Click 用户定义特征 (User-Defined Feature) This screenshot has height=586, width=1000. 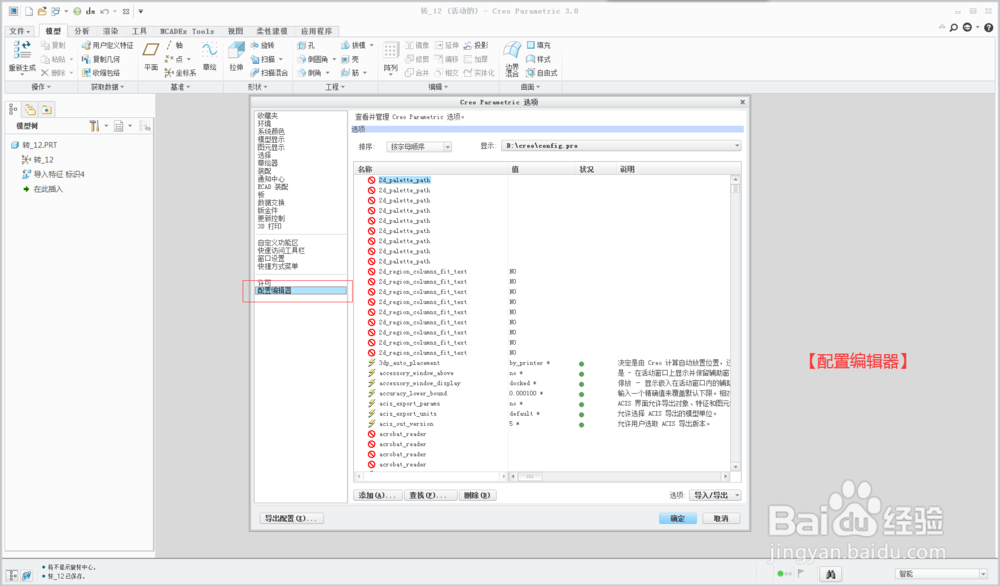[x=107, y=45]
